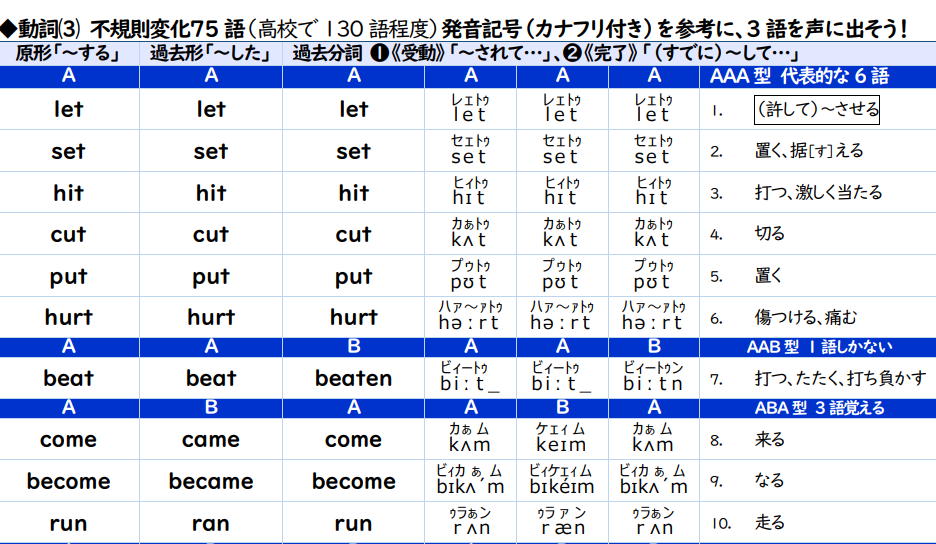Image resolution: width=936 pixels, height=544 pixels.
Task: Select the meaning "打つ、たたく、打ち負かす"
Action: coord(840,379)
